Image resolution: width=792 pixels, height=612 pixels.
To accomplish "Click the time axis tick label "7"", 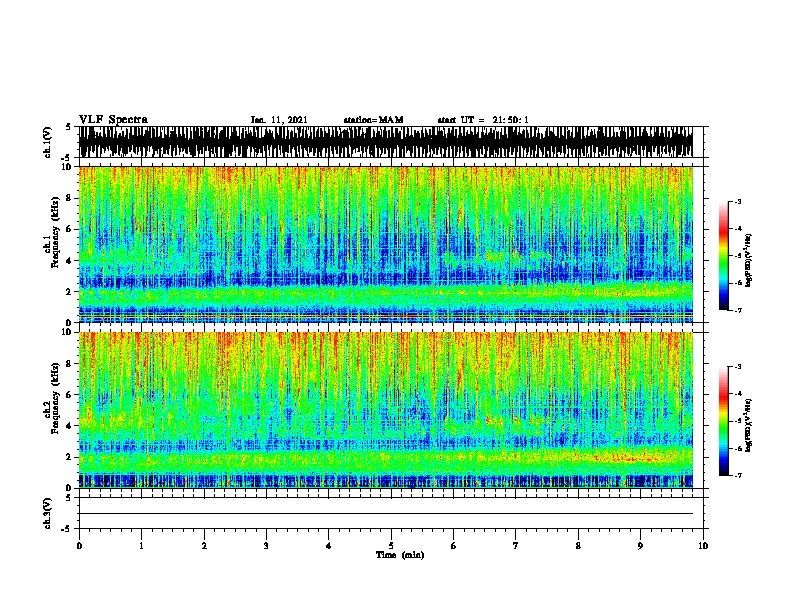I will [x=516, y=546].
